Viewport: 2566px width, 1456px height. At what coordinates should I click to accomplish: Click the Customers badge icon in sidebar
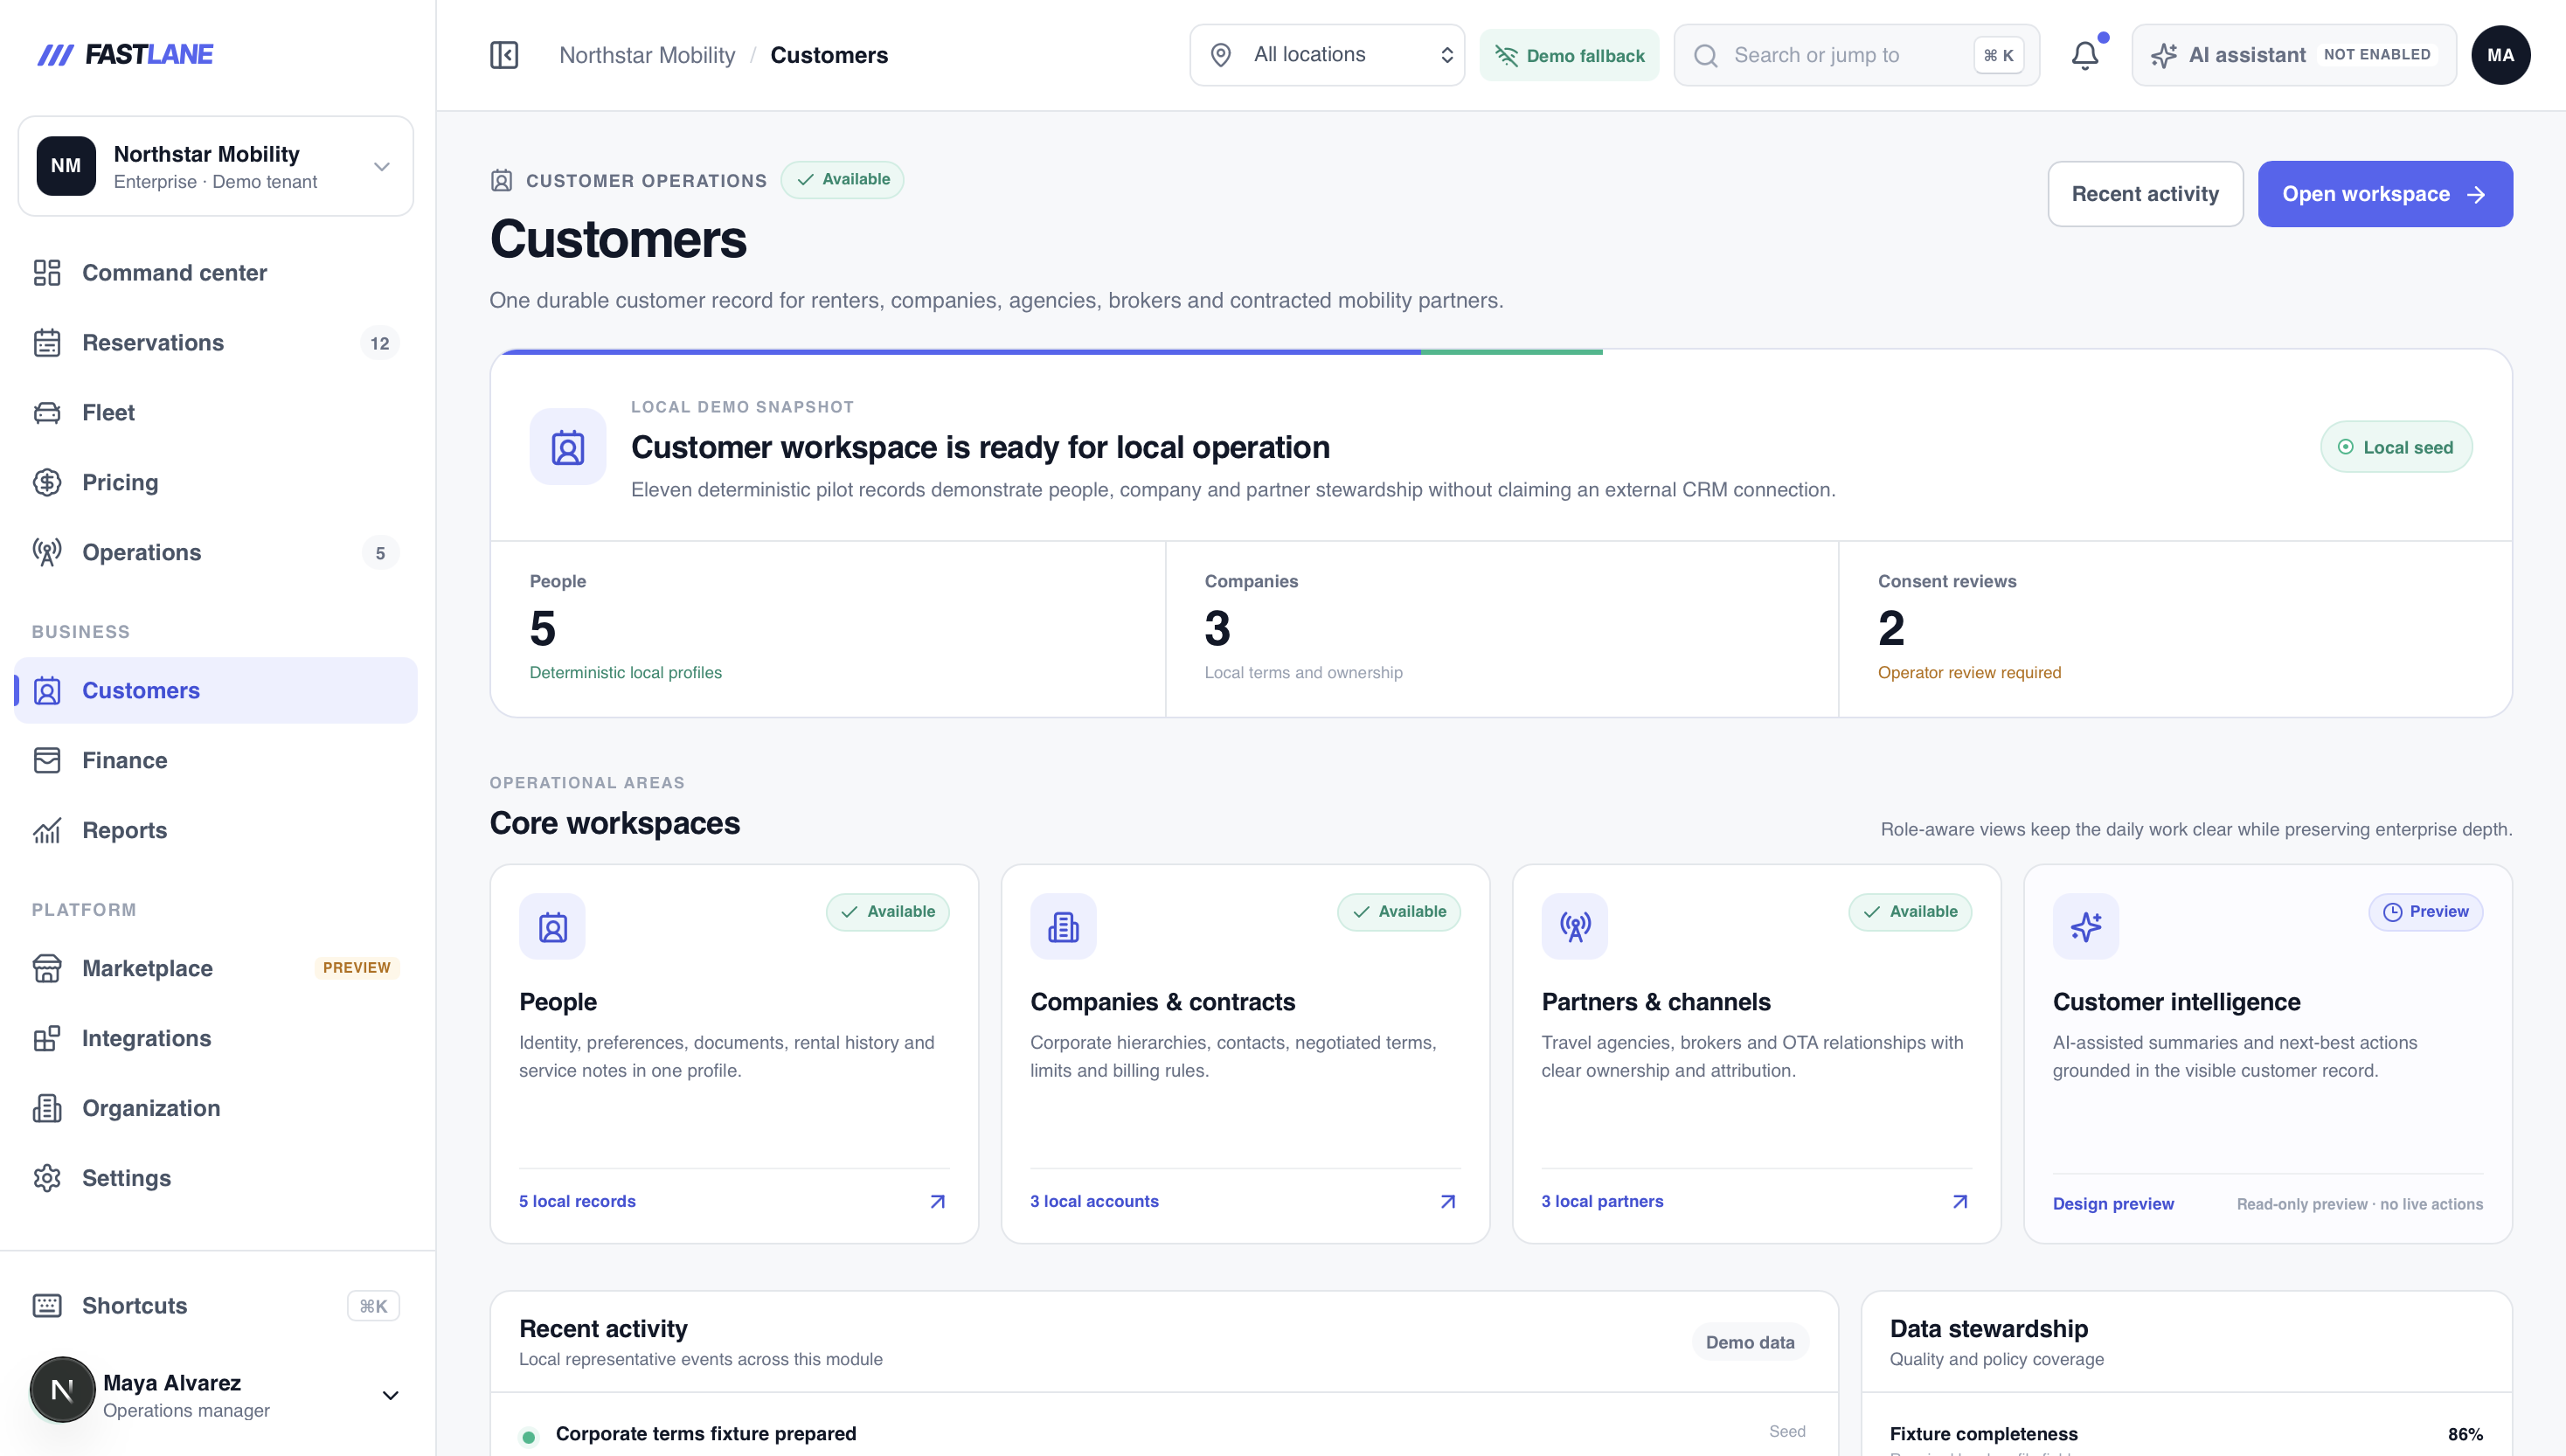[x=47, y=691]
